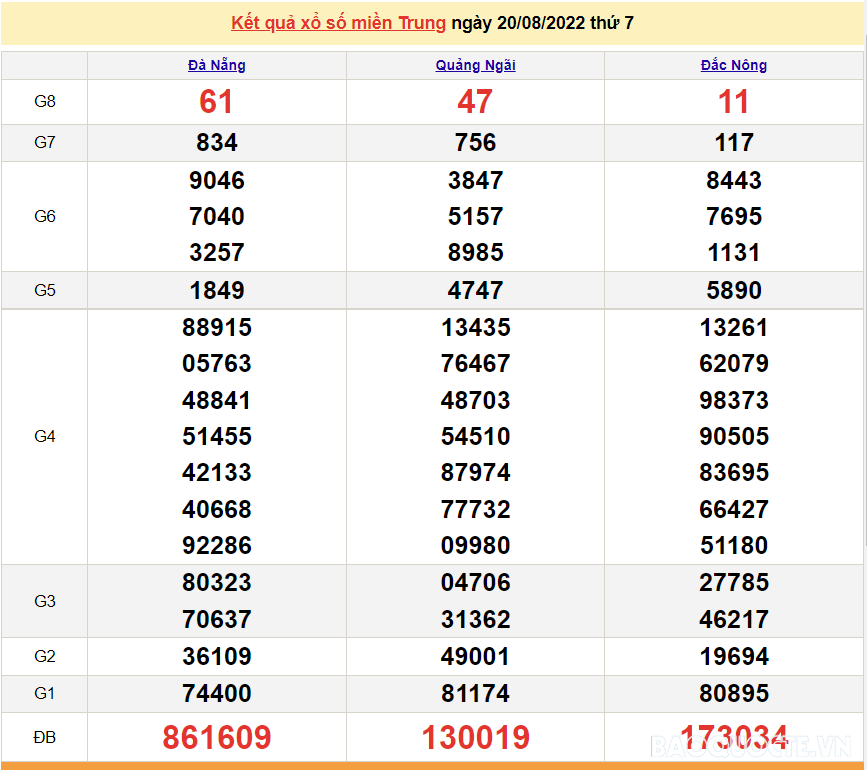
Task: Select the G2 number 49001
Action: [x=475, y=657]
